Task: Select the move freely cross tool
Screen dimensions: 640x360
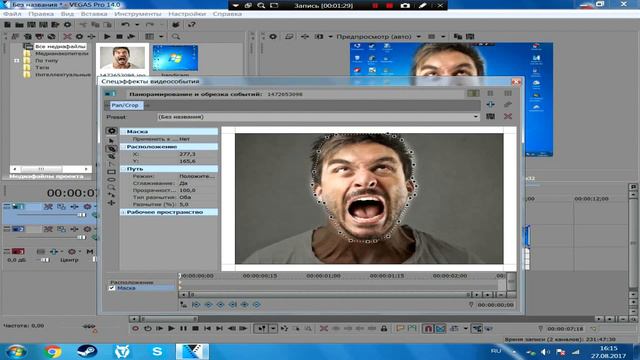Action: click(111, 203)
